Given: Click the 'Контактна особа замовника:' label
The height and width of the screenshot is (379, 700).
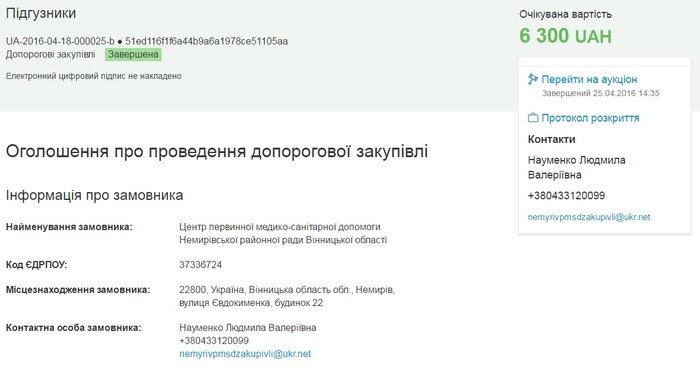Looking at the screenshot, I should click(73, 328).
